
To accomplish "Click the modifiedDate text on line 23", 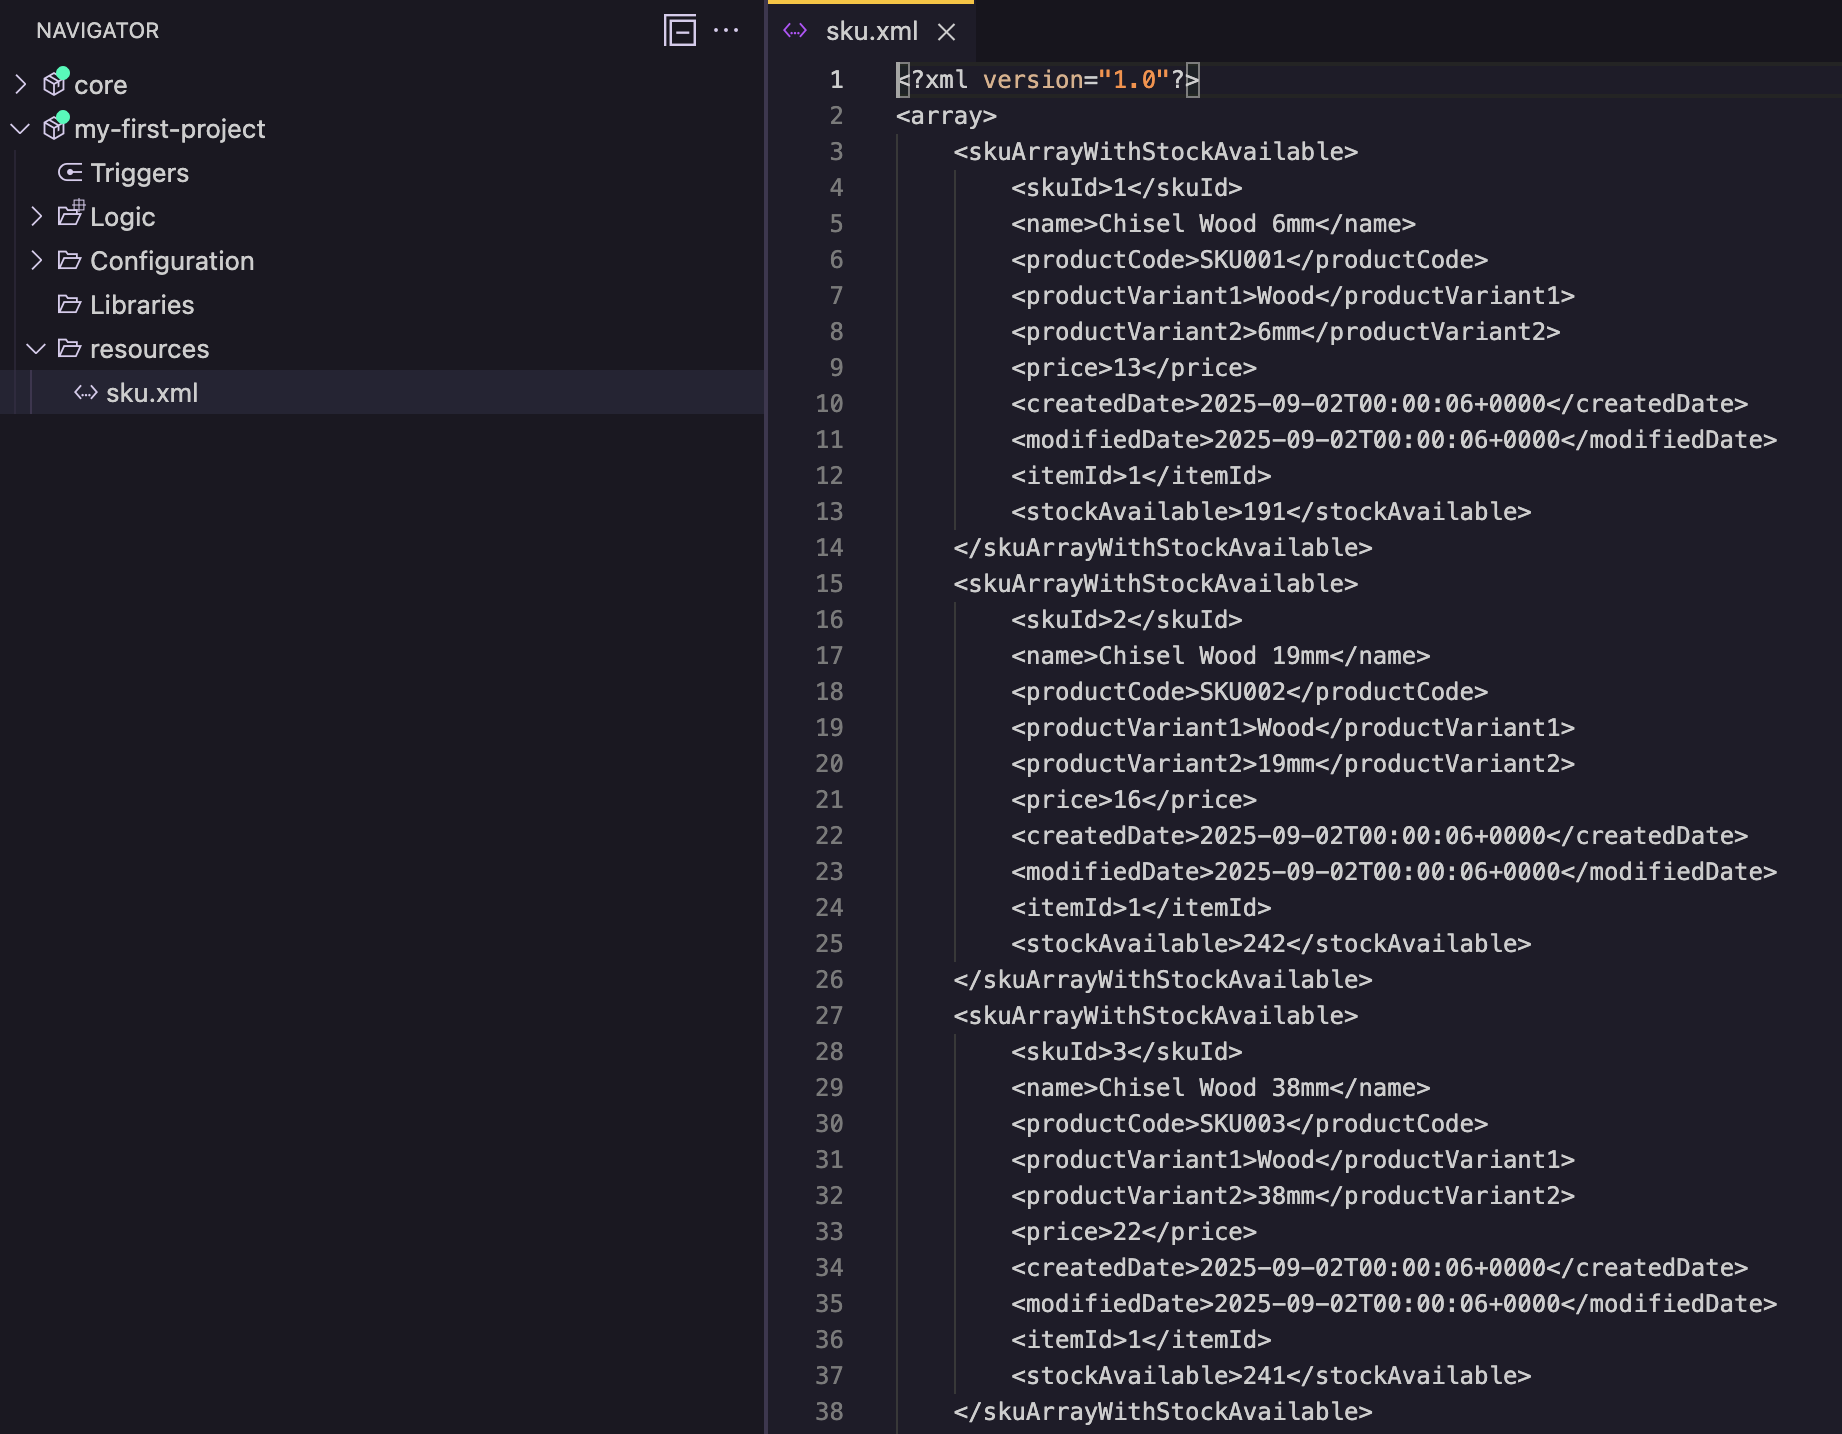I will pyautogui.click(x=1394, y=871).
